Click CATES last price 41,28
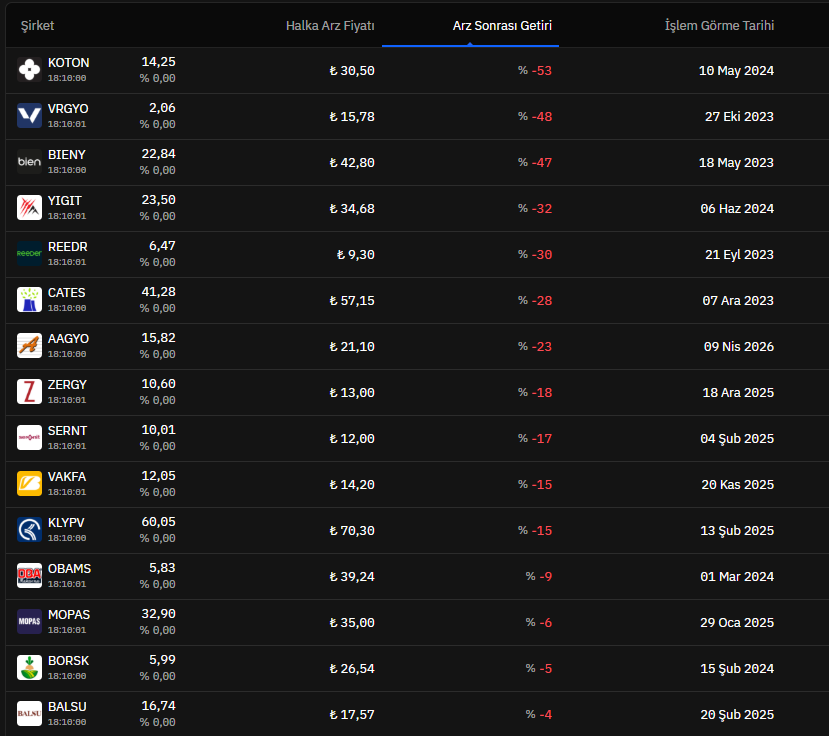Viewport: 829px width, 736px height. coord(159,292)
